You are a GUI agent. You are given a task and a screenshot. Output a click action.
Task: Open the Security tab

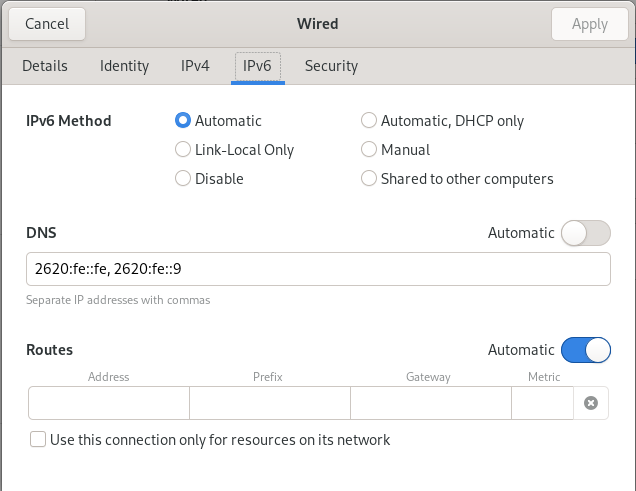[331, 66]
